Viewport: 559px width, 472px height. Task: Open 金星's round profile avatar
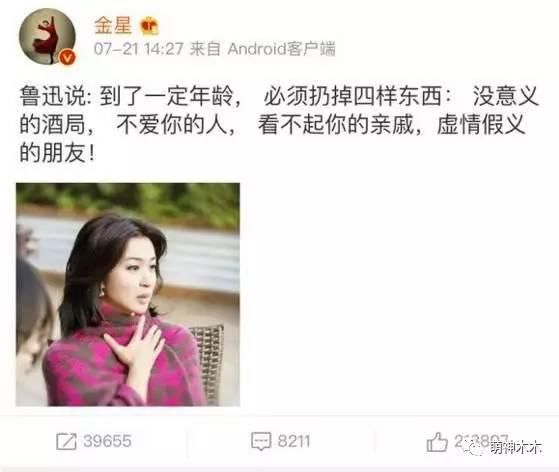(47, 36)
